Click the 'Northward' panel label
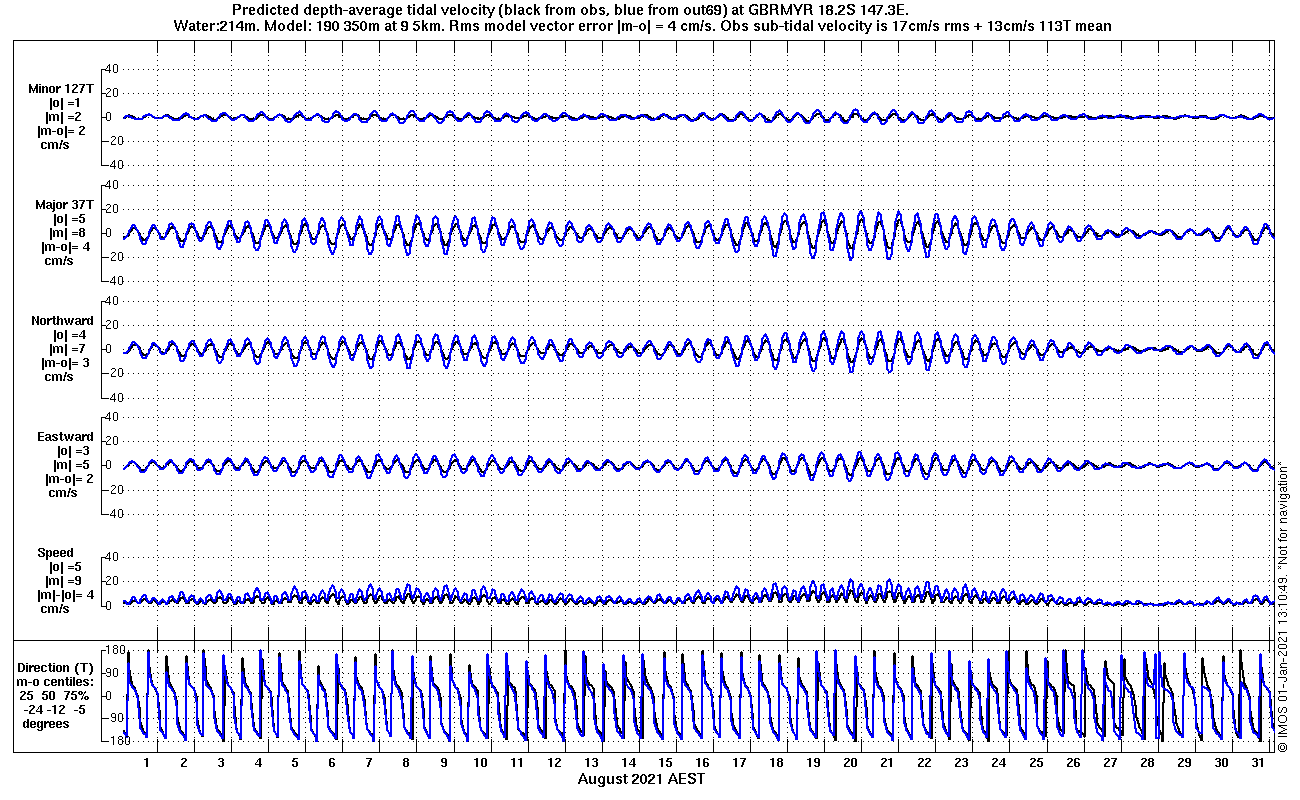 [x=62, y=321]
